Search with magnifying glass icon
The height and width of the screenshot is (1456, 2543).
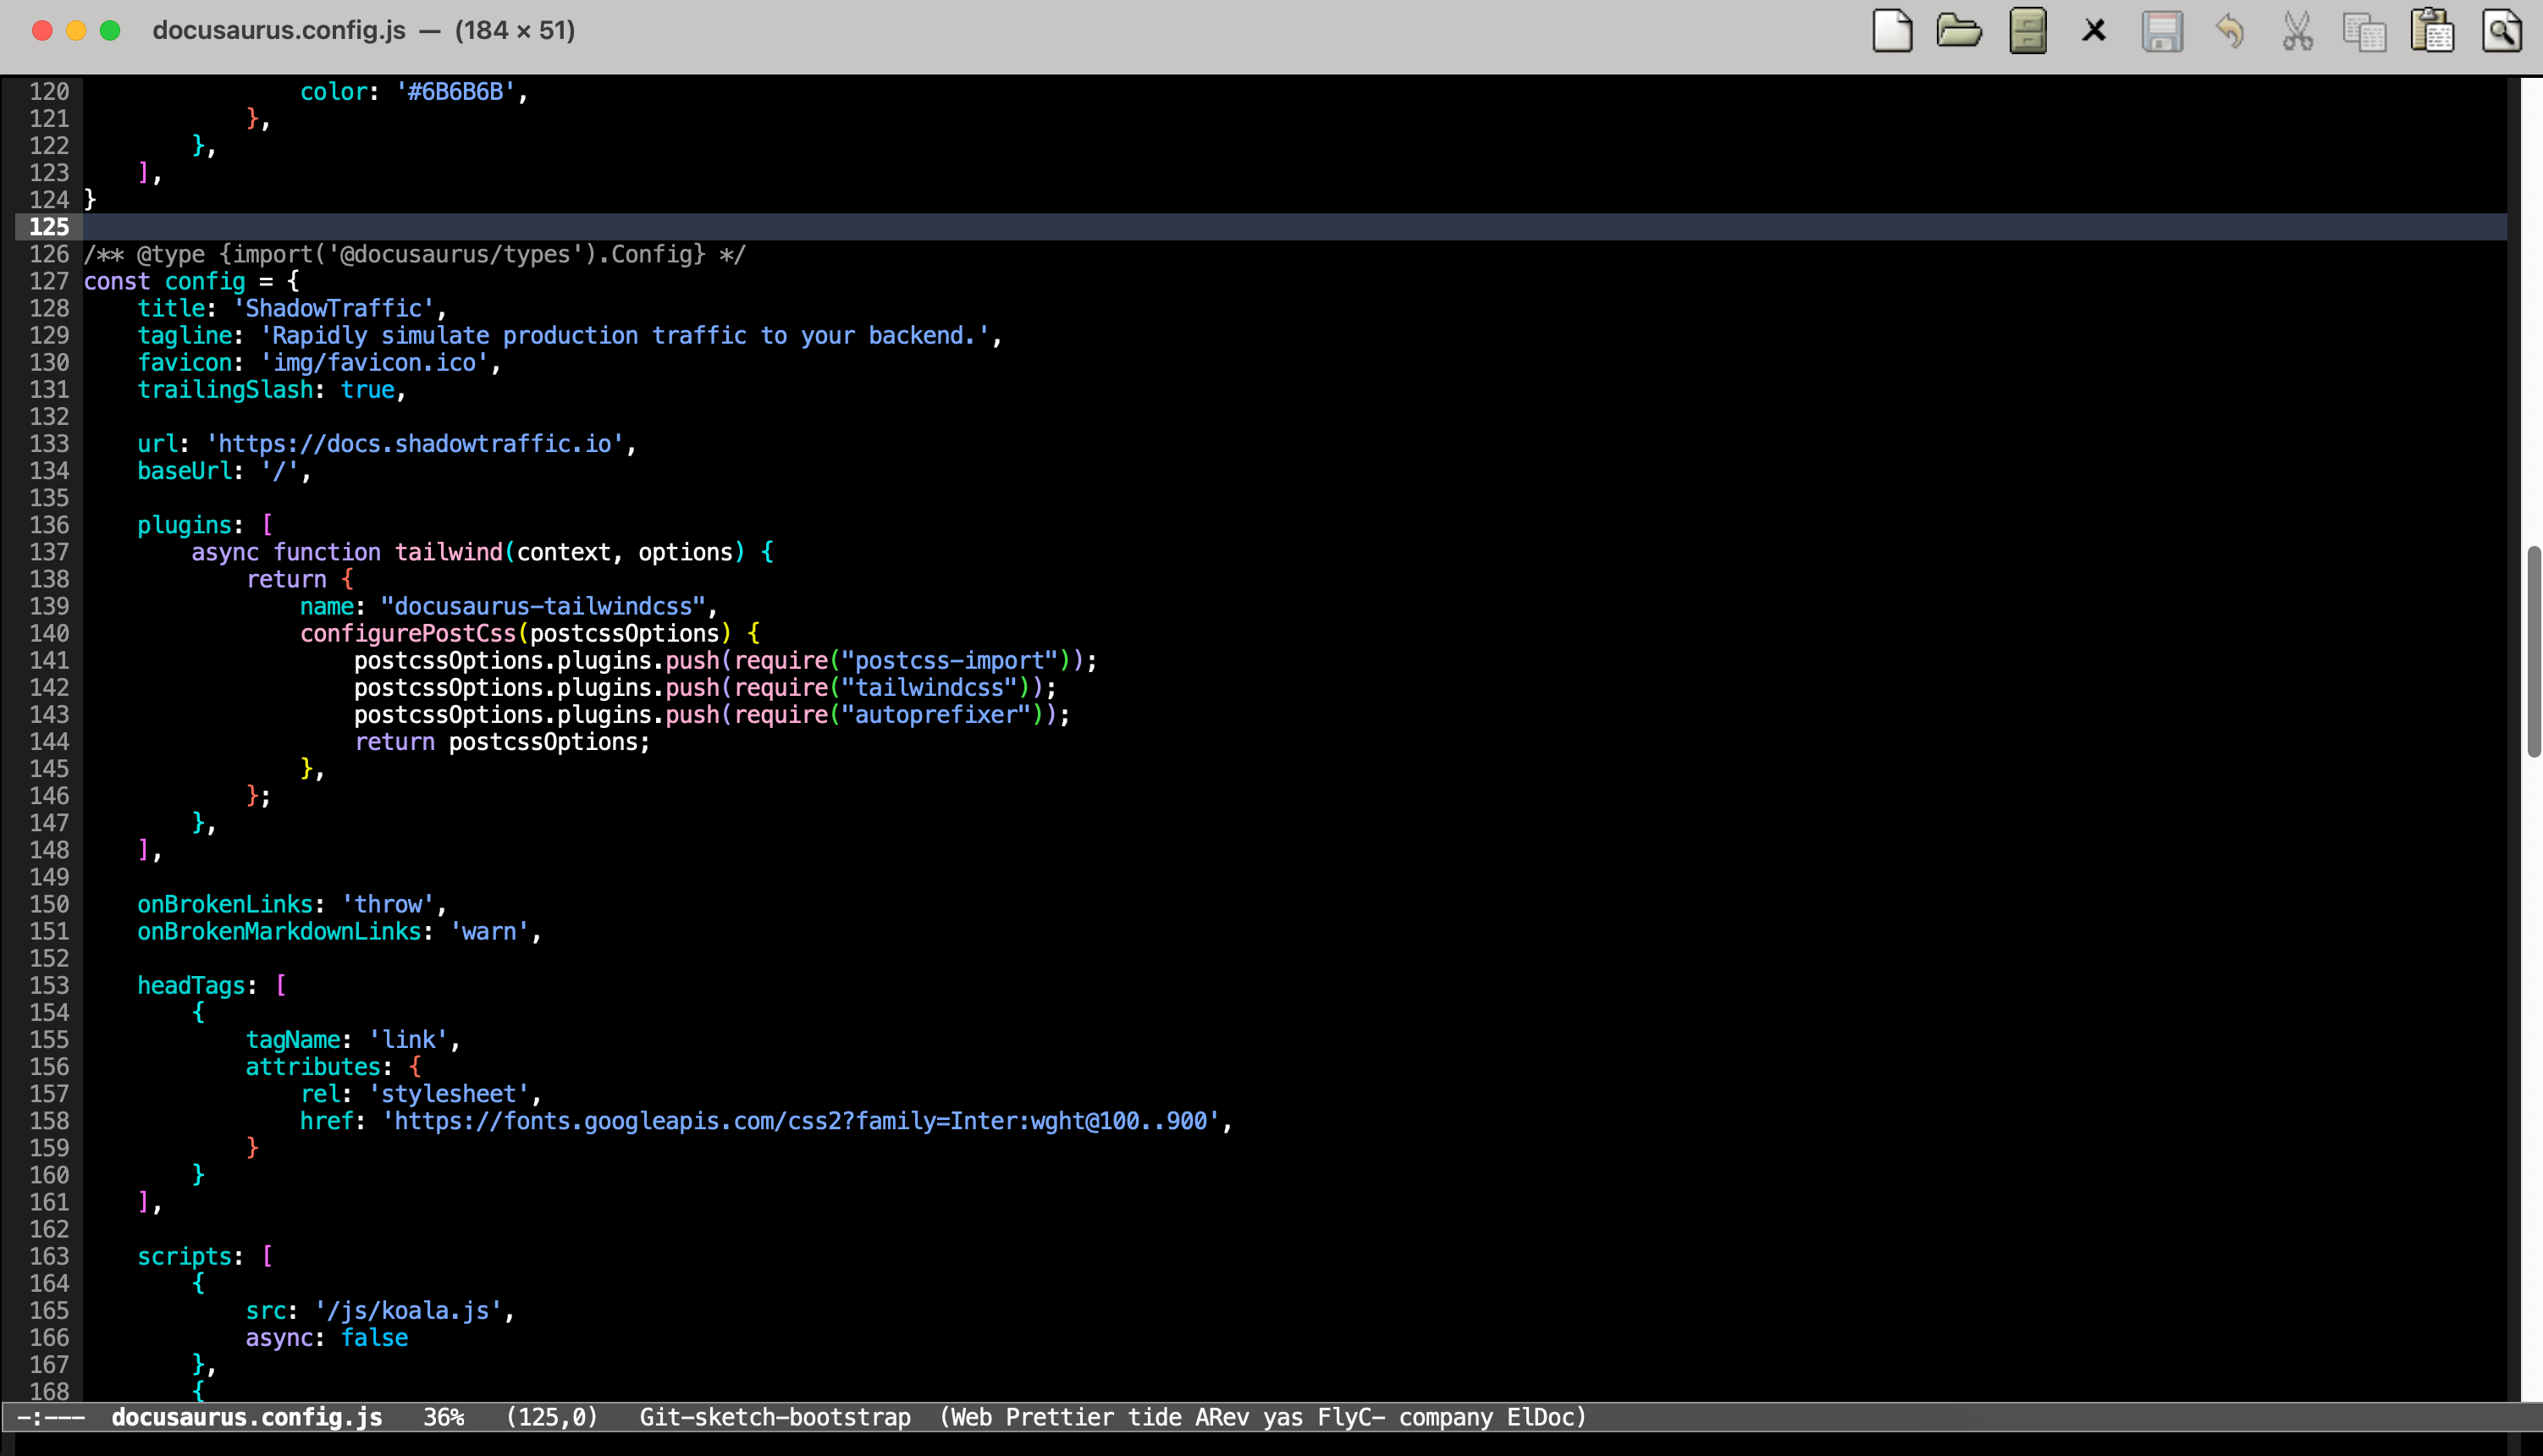pyautogui.click(x=2501, y=31)
